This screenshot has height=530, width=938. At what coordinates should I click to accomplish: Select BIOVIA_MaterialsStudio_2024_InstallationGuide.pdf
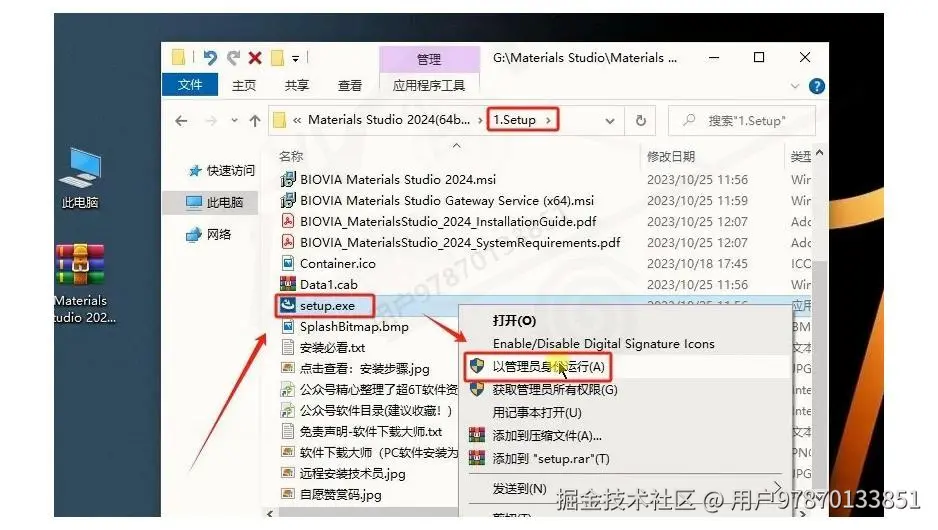[x=438, y=222]
